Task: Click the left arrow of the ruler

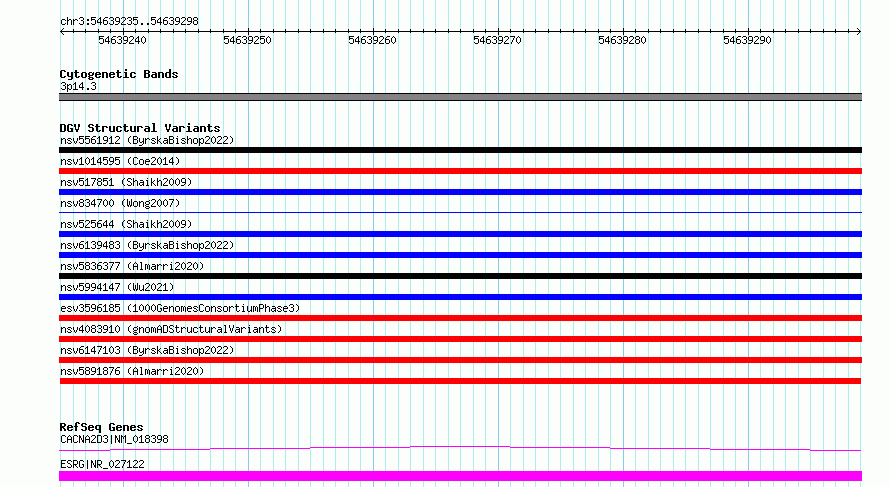Action: click(x=62, y=32)
